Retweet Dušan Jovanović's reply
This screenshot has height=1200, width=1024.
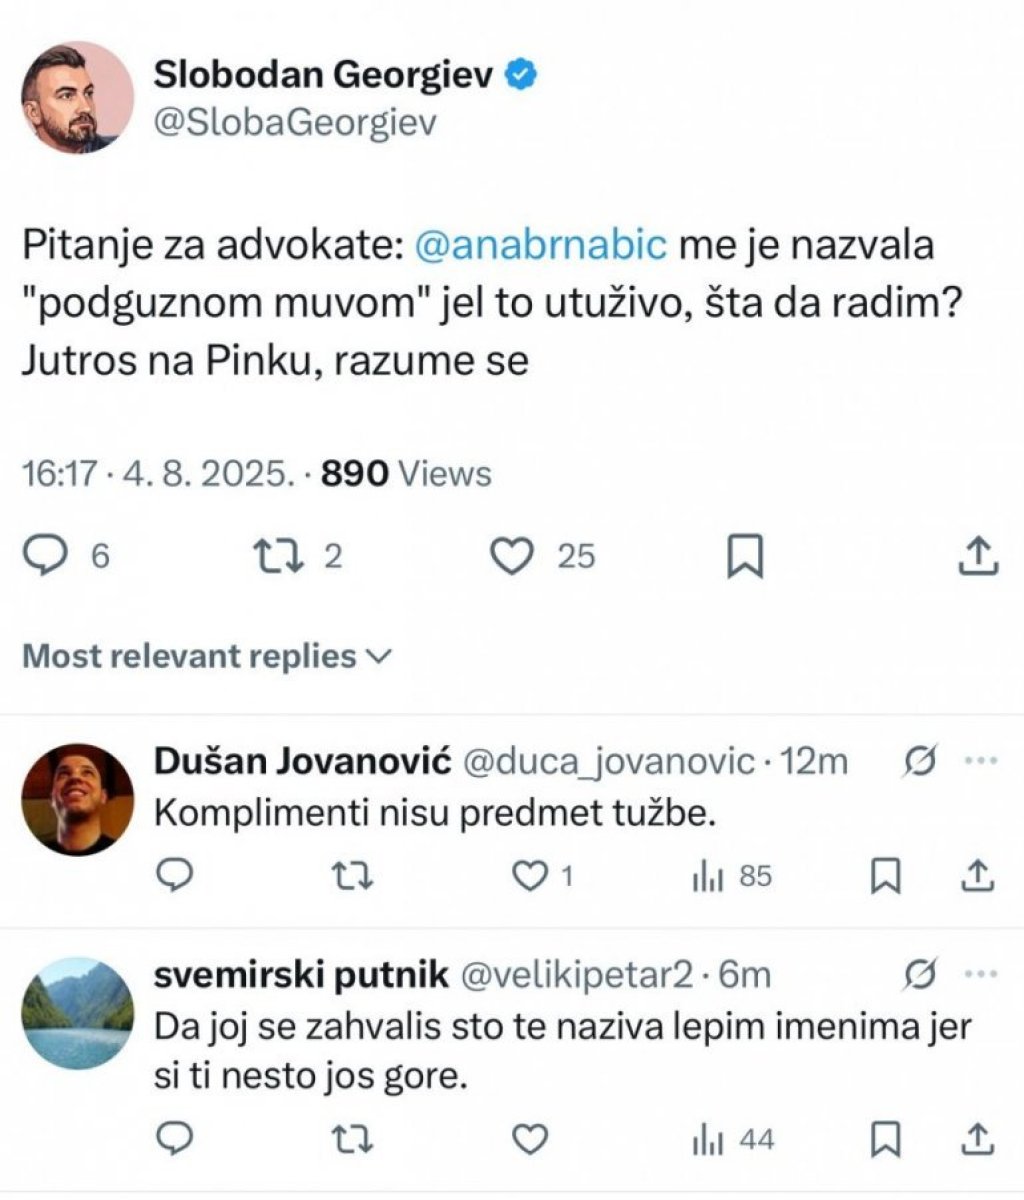click(x=351, y=876)
